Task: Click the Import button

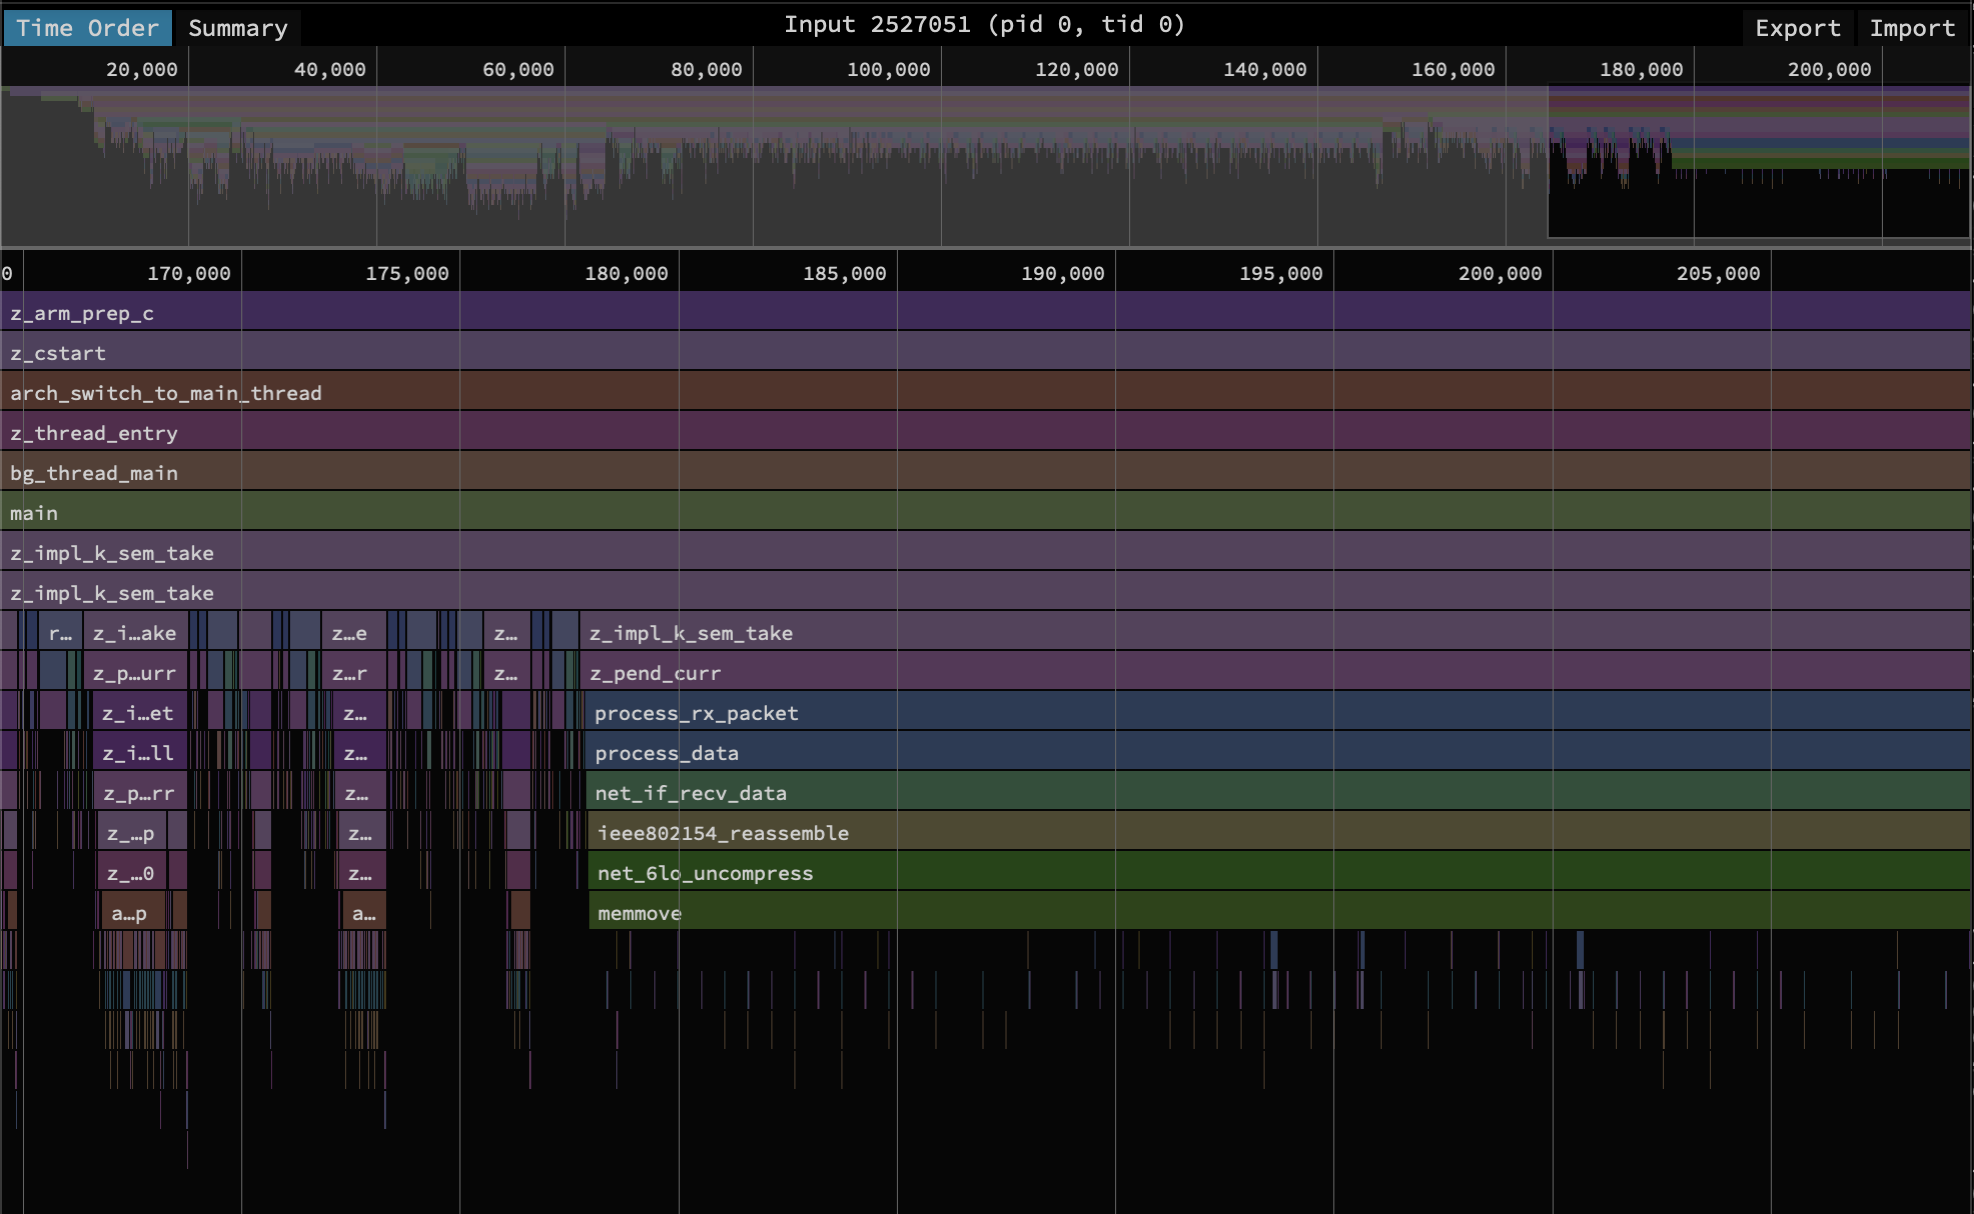Action: [1911, 27]
